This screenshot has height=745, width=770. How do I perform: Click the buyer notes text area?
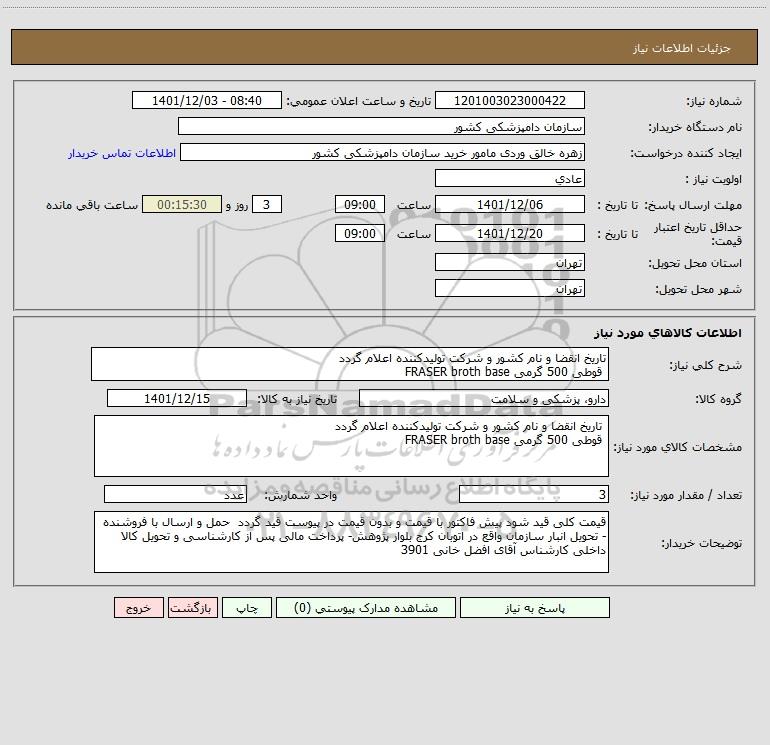tap(351, 542)
